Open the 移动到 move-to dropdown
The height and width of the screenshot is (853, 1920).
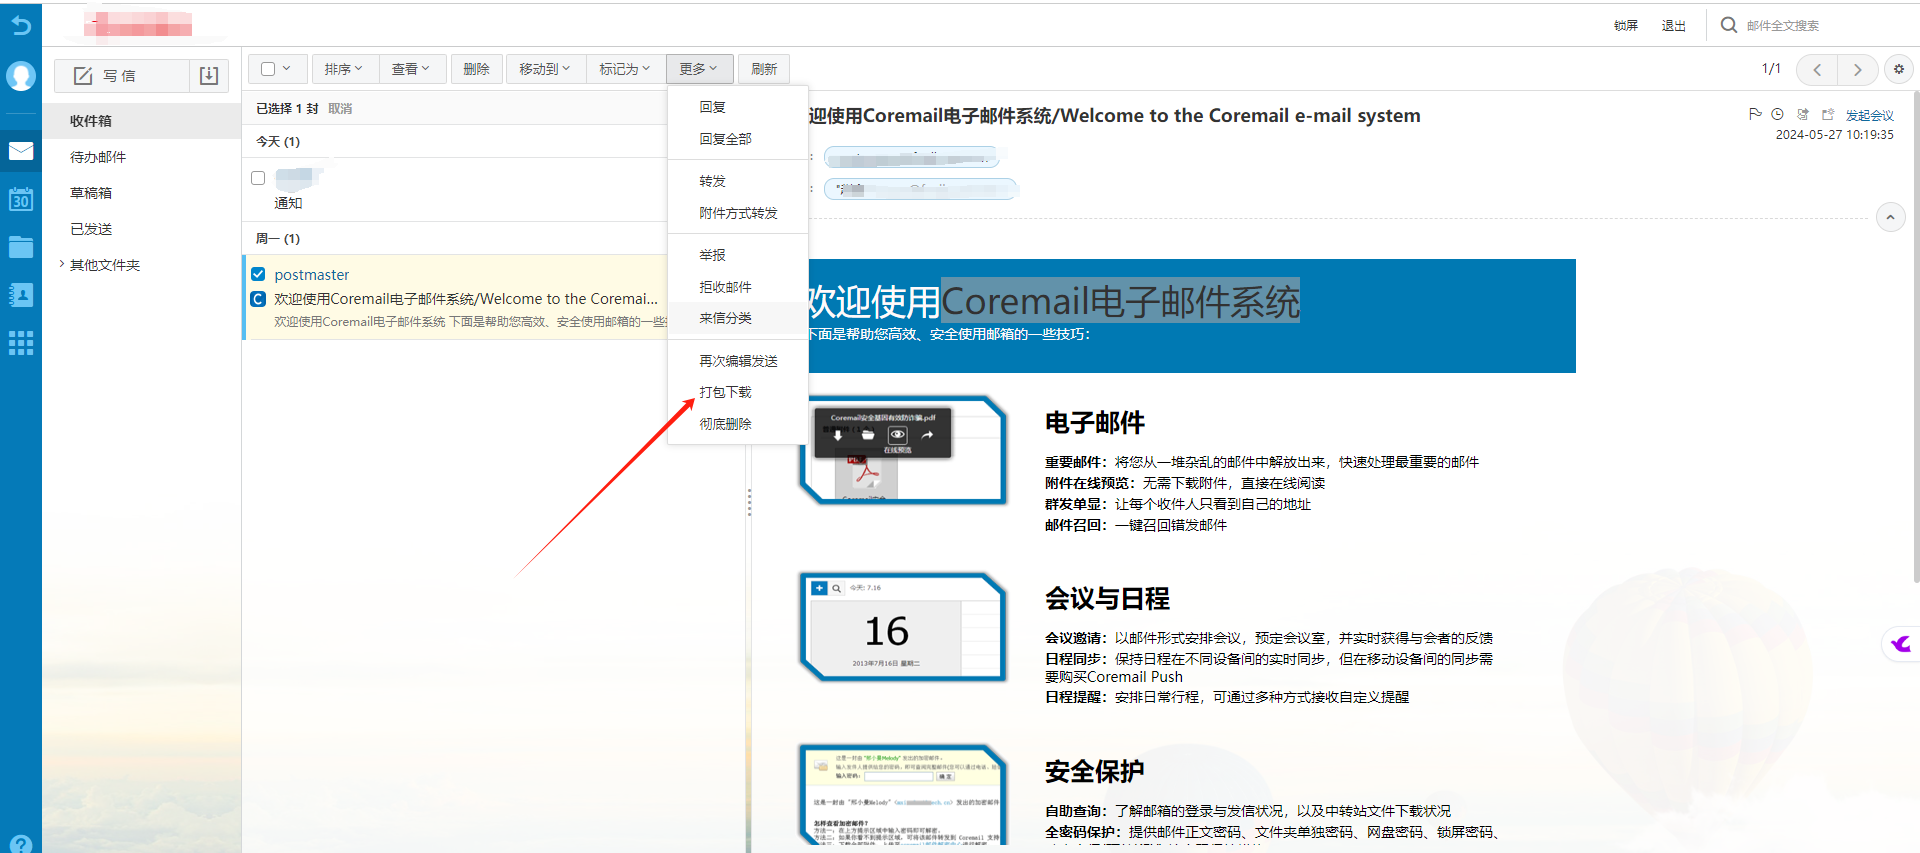click(545, 69)
